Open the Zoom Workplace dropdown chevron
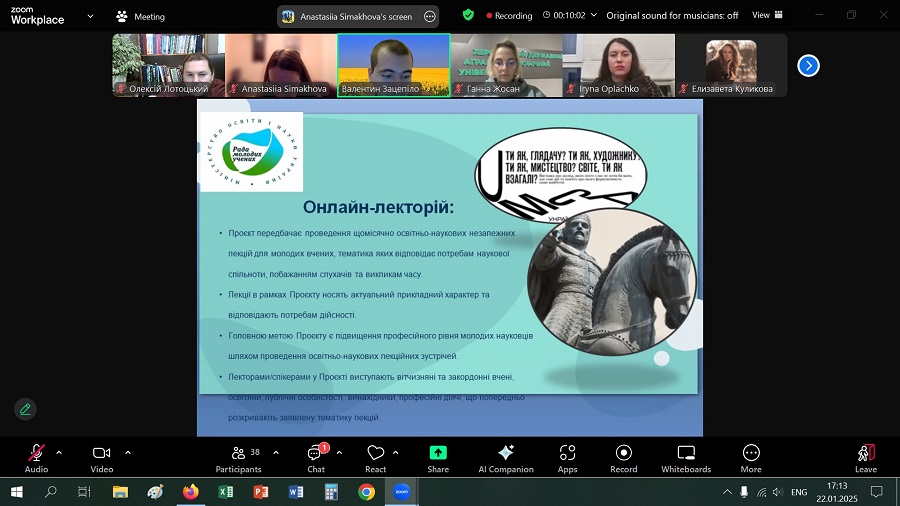 [x=91, y=16]
